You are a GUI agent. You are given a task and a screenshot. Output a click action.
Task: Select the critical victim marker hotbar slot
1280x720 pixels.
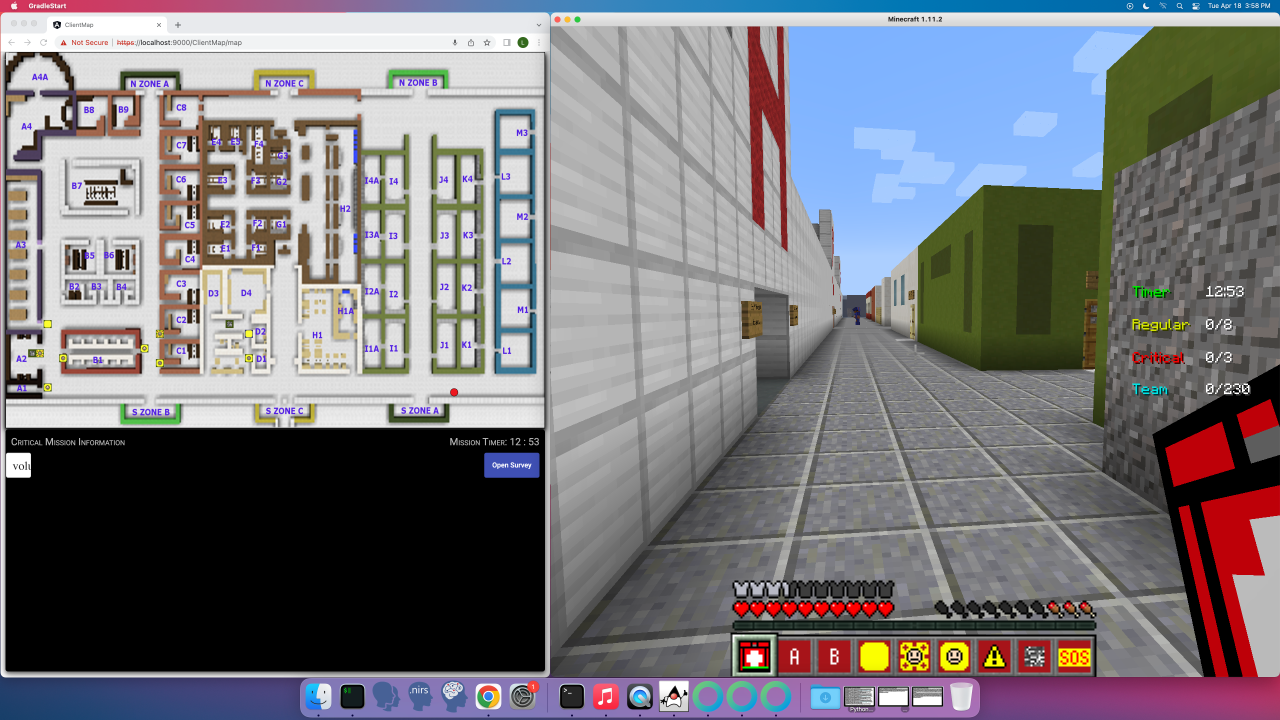915,656
